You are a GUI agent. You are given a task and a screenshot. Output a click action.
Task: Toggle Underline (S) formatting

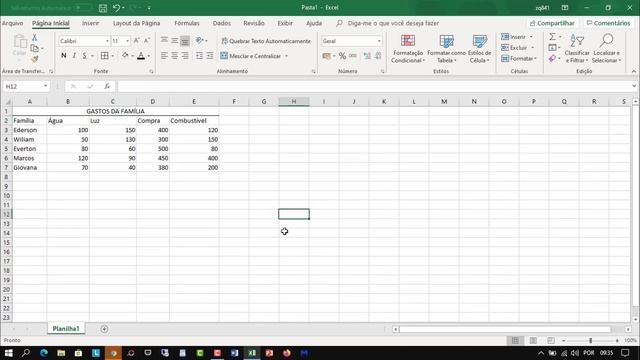tap(84, 56)
